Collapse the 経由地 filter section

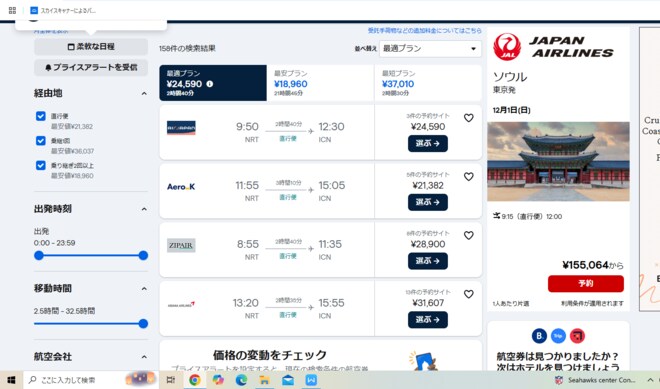tap(144, 93)
